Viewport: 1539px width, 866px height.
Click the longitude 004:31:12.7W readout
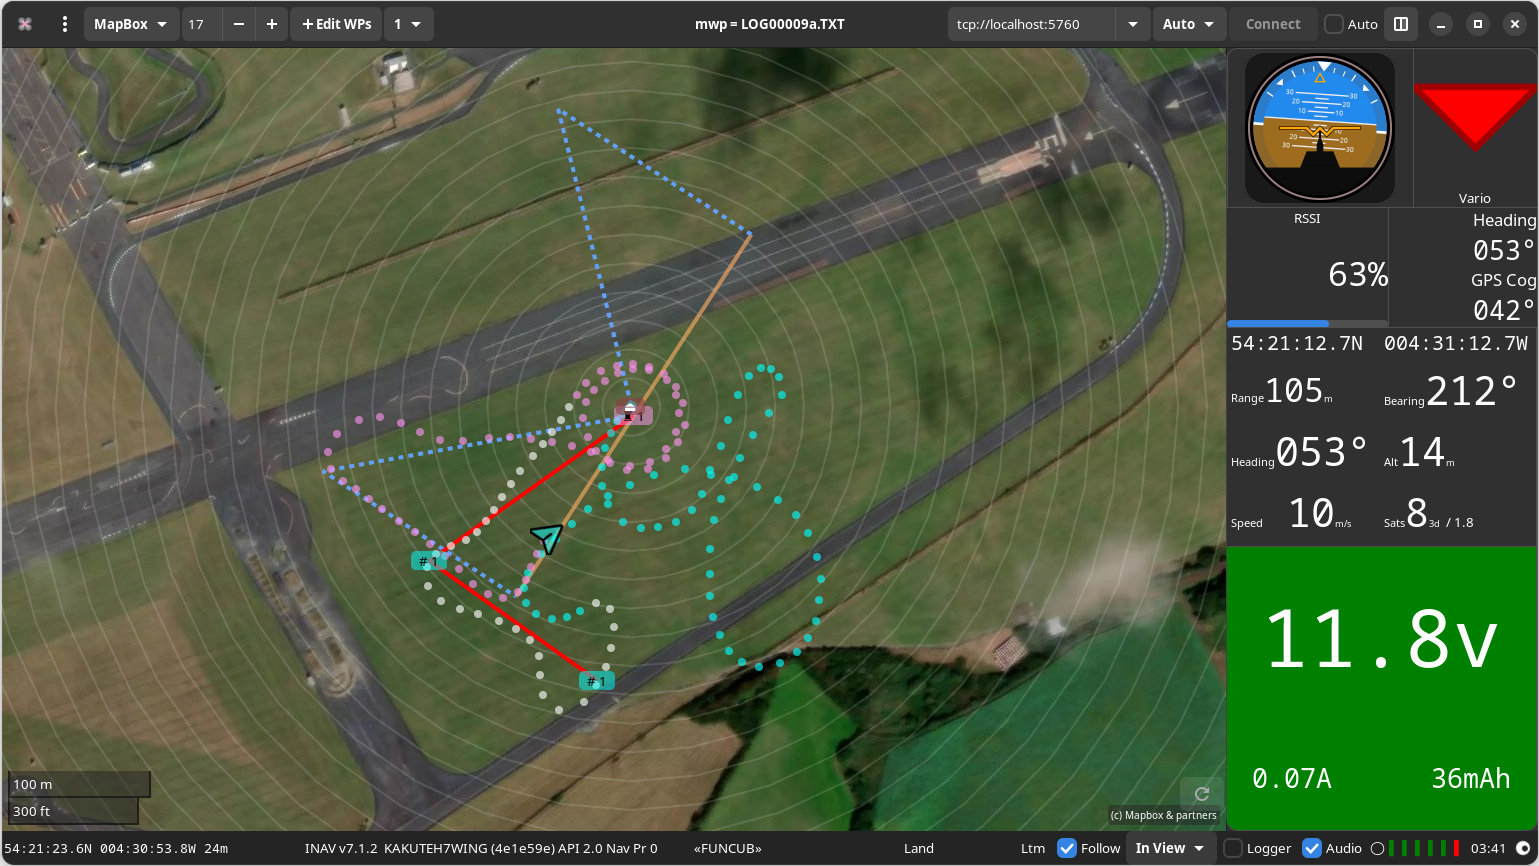[1456, 344]
